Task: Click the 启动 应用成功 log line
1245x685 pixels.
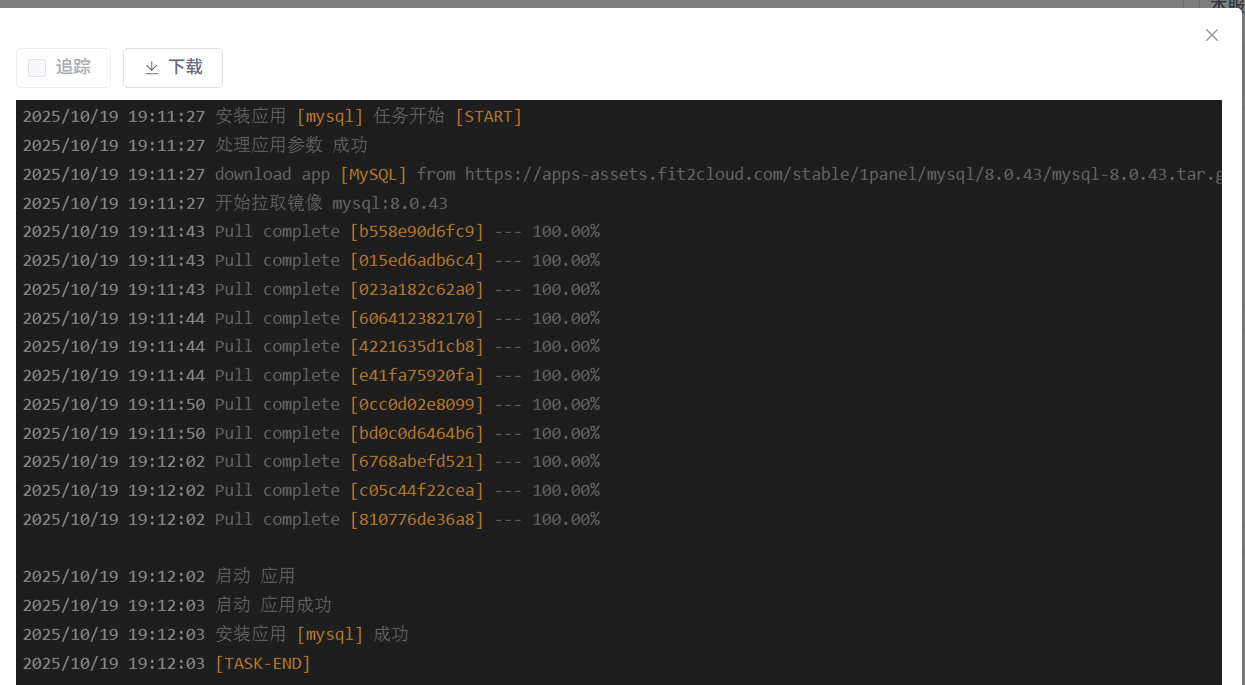Action: 273,606
